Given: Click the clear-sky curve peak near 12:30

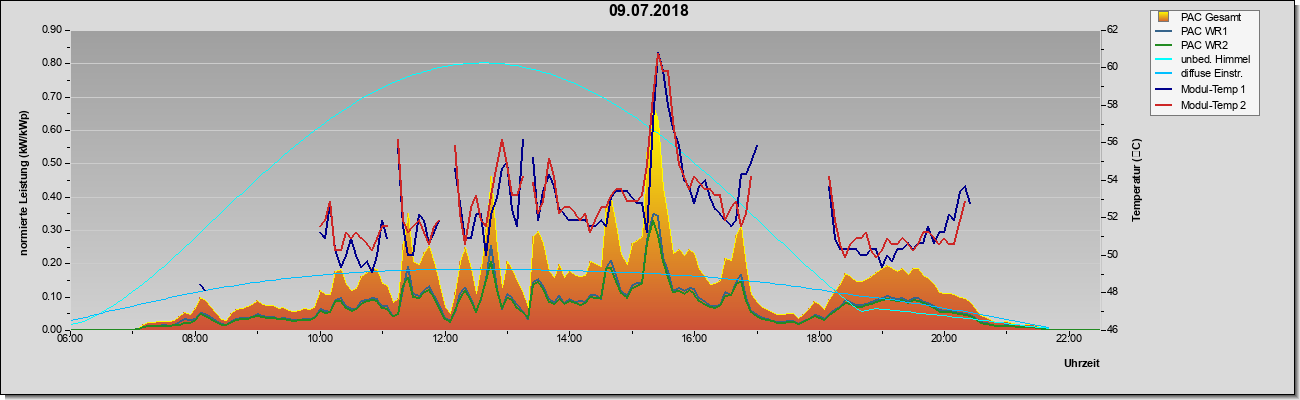Looking at the screenshot, I should 484,63.
